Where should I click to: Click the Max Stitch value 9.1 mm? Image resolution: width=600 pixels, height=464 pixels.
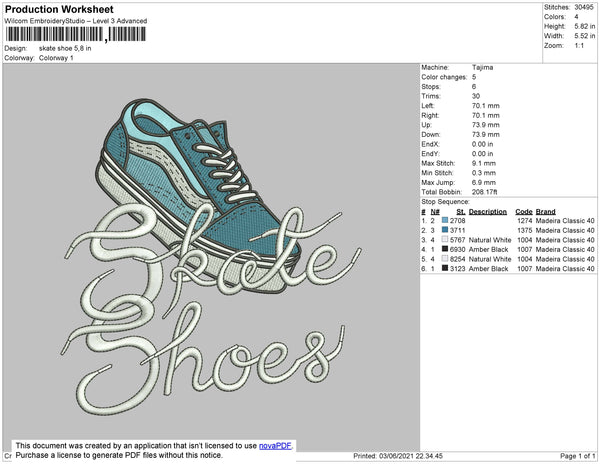coord(484,163)
